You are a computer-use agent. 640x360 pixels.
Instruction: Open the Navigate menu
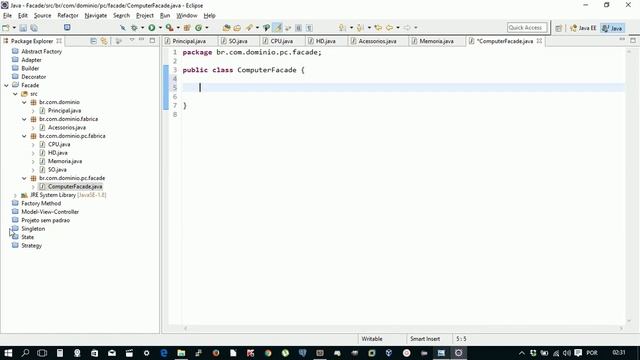[96, 16]
